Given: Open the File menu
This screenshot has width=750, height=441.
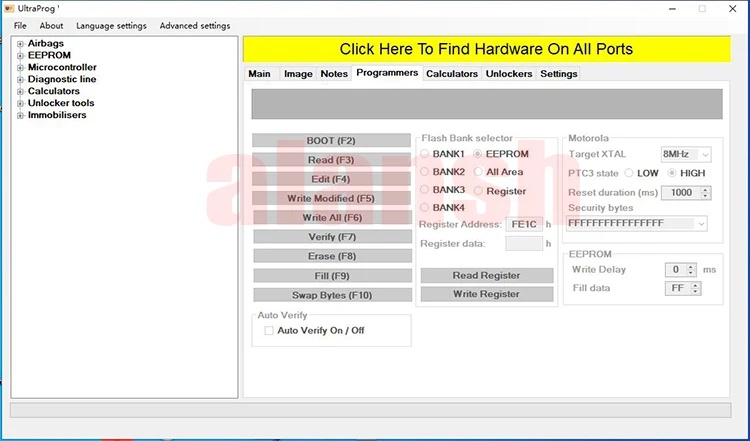Looking at the screenshot, I should [20, 26].
